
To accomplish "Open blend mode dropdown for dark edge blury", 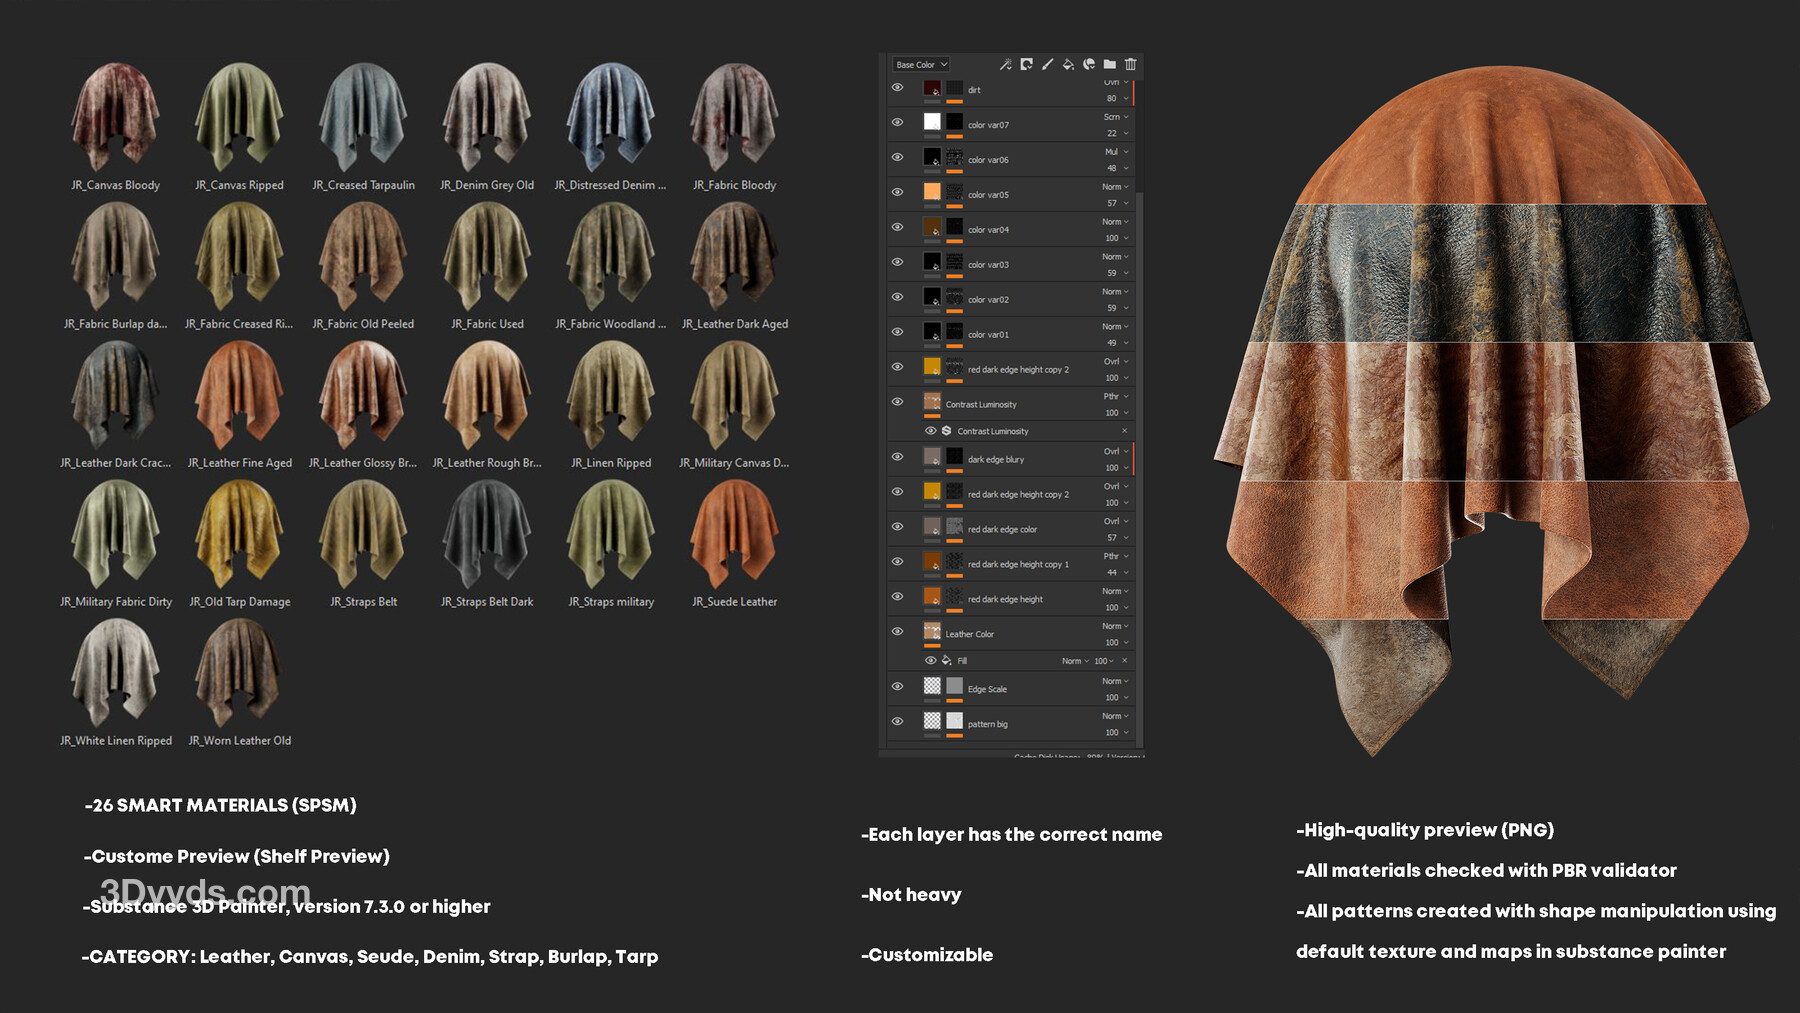I will click(1115, 451).
